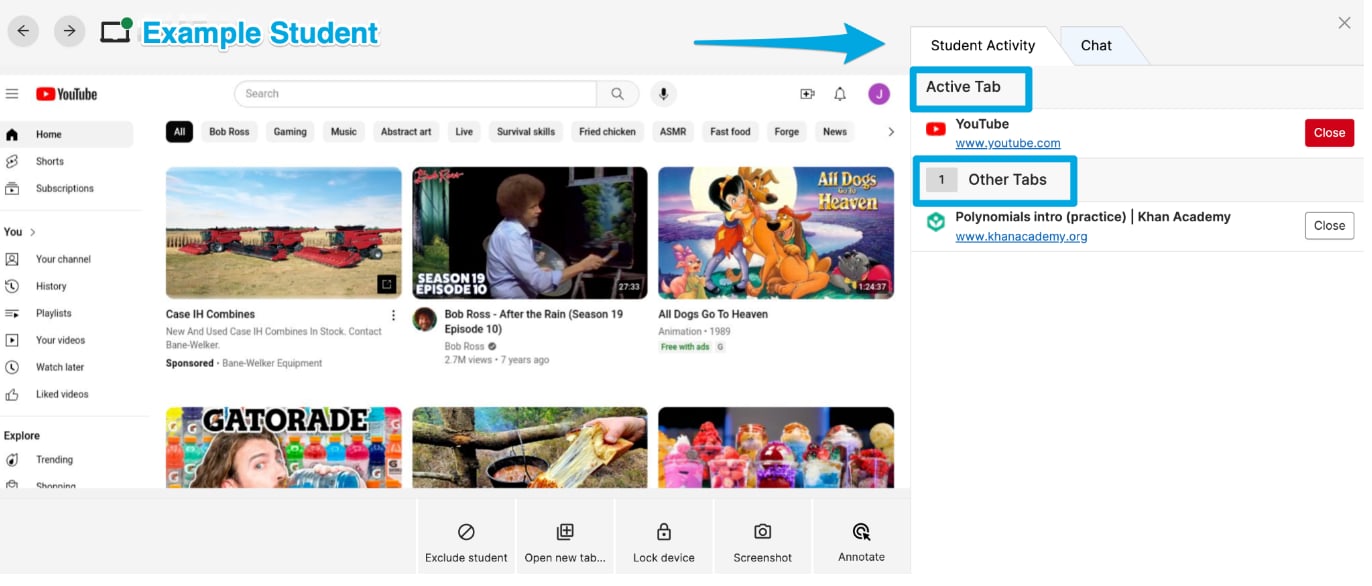Click Bob Ross - After the Rain title
The height and width of the screenshot is (586, 1372).
point(534,321)
